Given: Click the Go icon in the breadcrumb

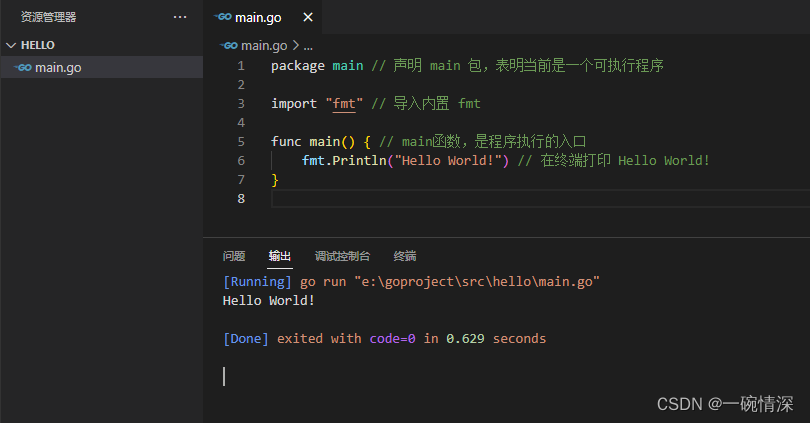Looking at the screenshot, I should coord(229,45).
